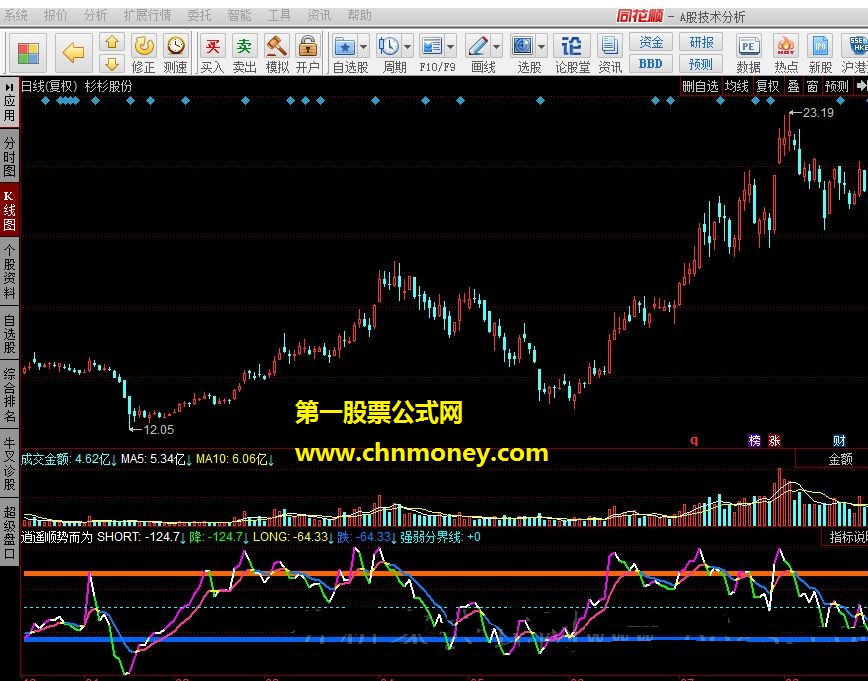Open the 数据 PE data icon
Image resolution: width=868 pixels, height=681 pixels.
pyautogui.click(x=748, y=54)
